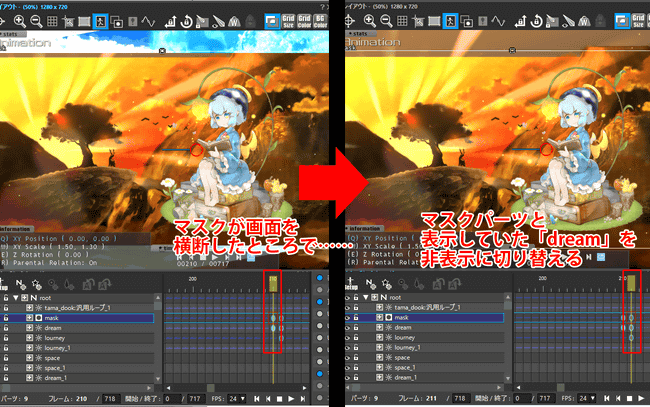Image resolution: width=650 pixels, height=407 pixels.
Task: Open Grid Size setting in left screenshot
Action: click(288, 21)
